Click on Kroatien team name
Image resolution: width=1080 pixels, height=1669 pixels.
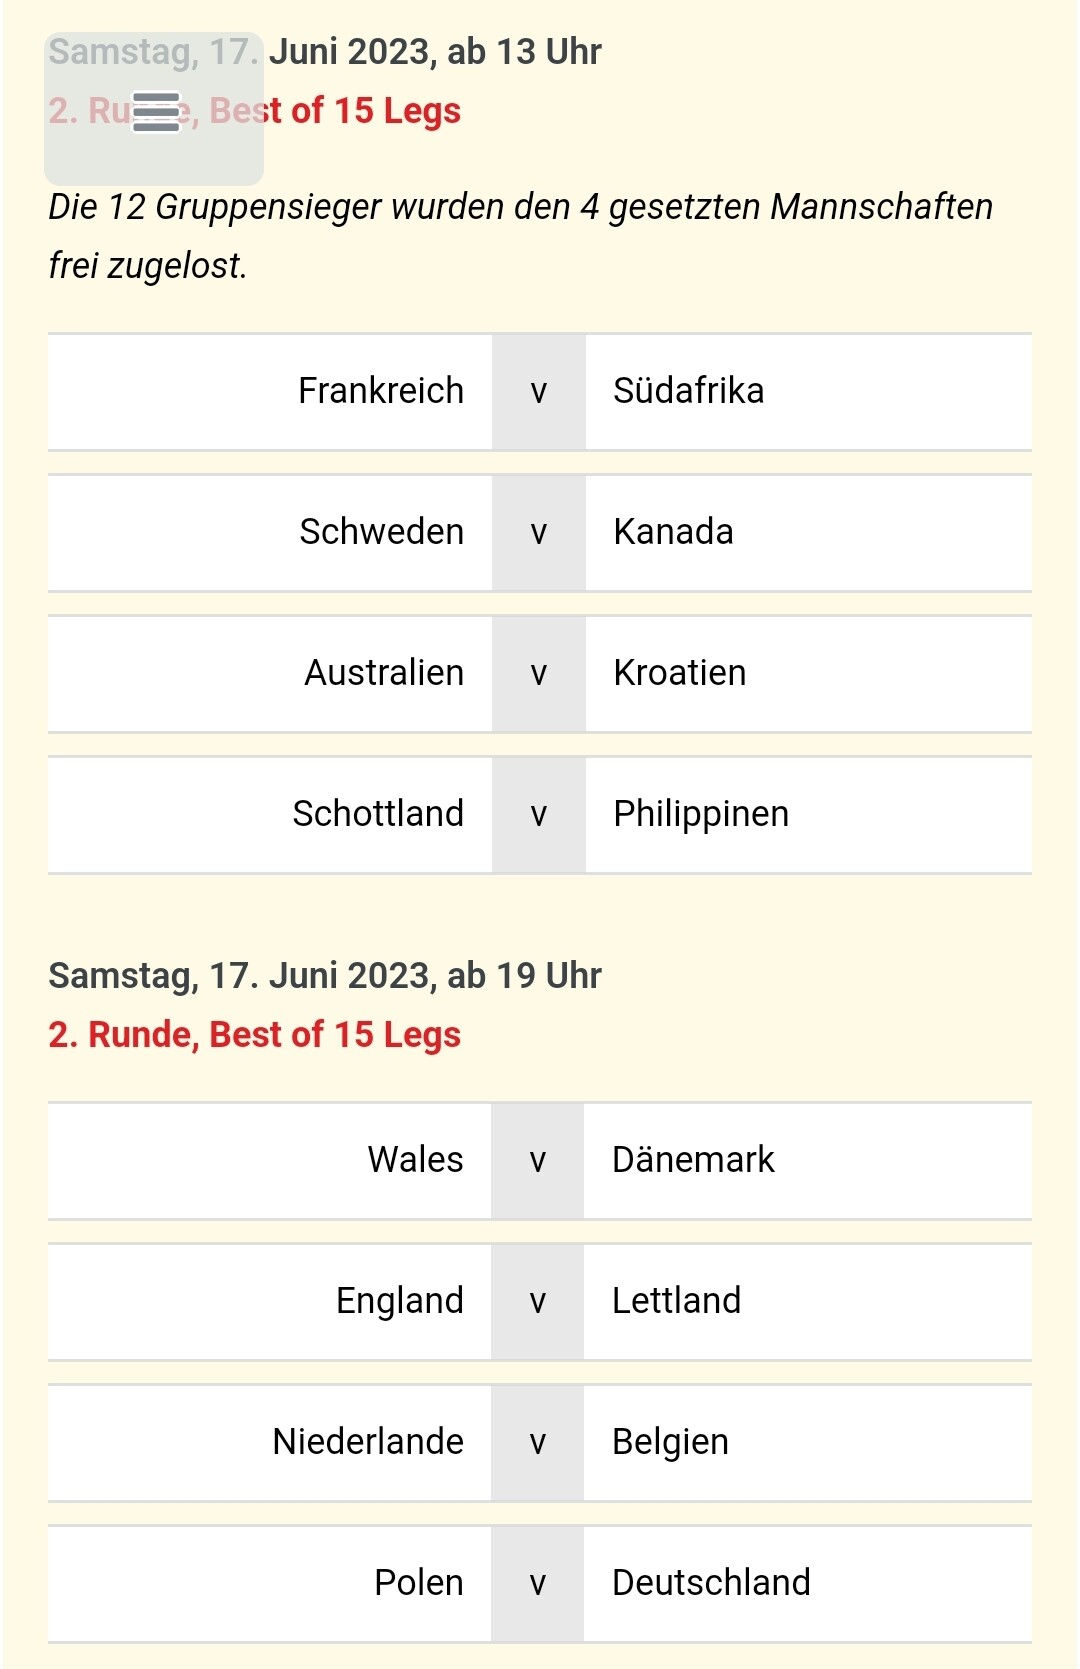pyautogui.click(x=679, y=673)
